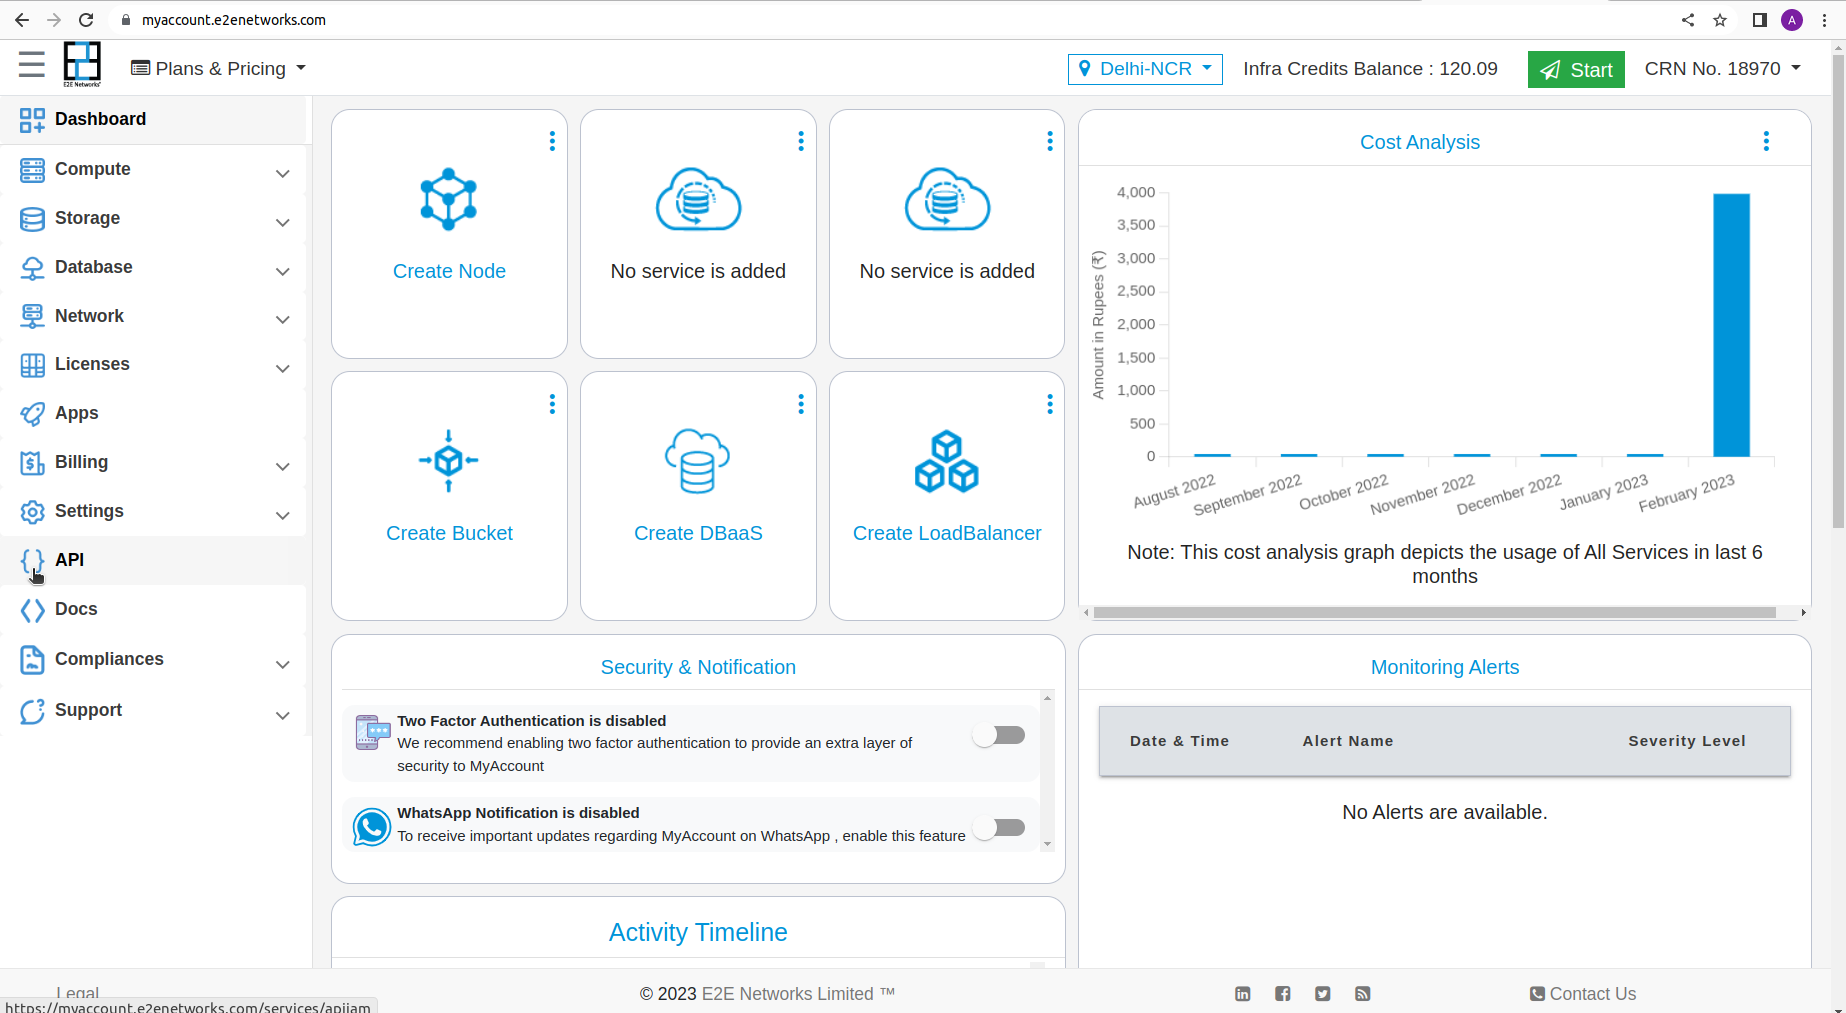Open options menu on Create Node card

click(552, 141)
